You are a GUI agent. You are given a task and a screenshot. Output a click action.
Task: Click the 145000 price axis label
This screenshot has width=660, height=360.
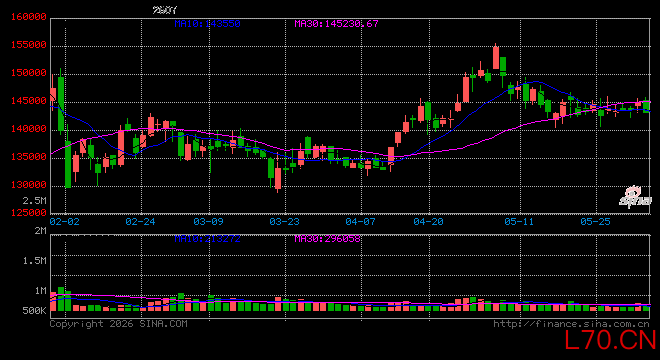(x=28, y=101)
